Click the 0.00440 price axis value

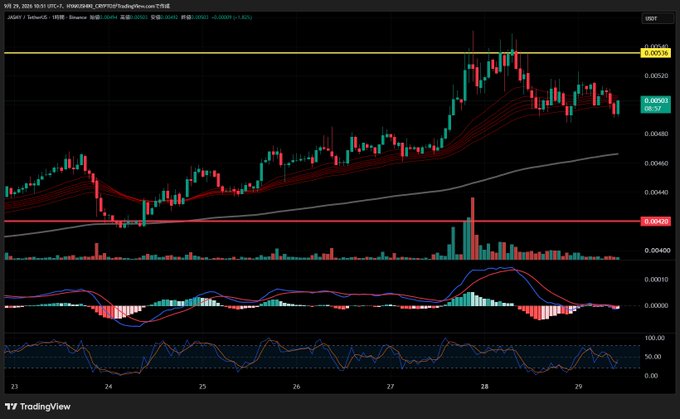656,192
